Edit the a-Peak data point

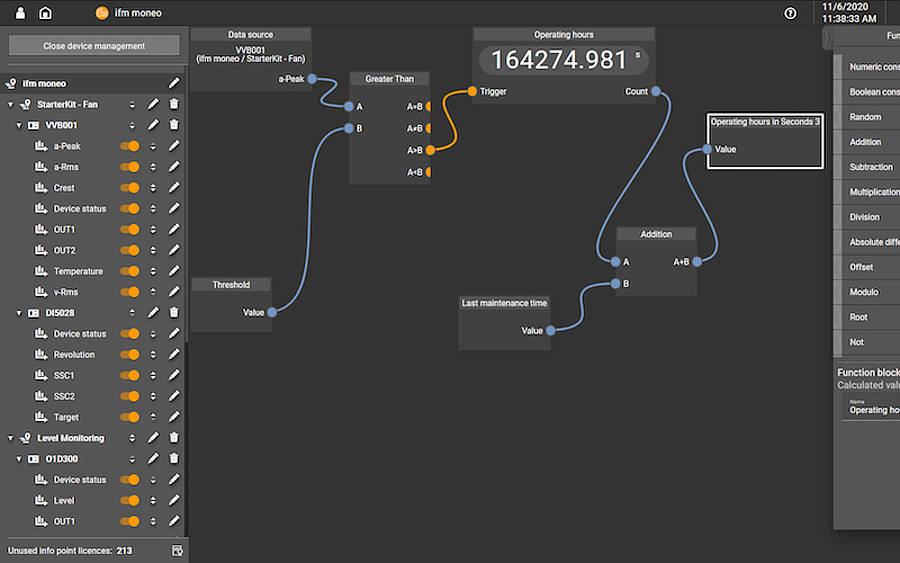pyautogui.click(x=174, y=146)
